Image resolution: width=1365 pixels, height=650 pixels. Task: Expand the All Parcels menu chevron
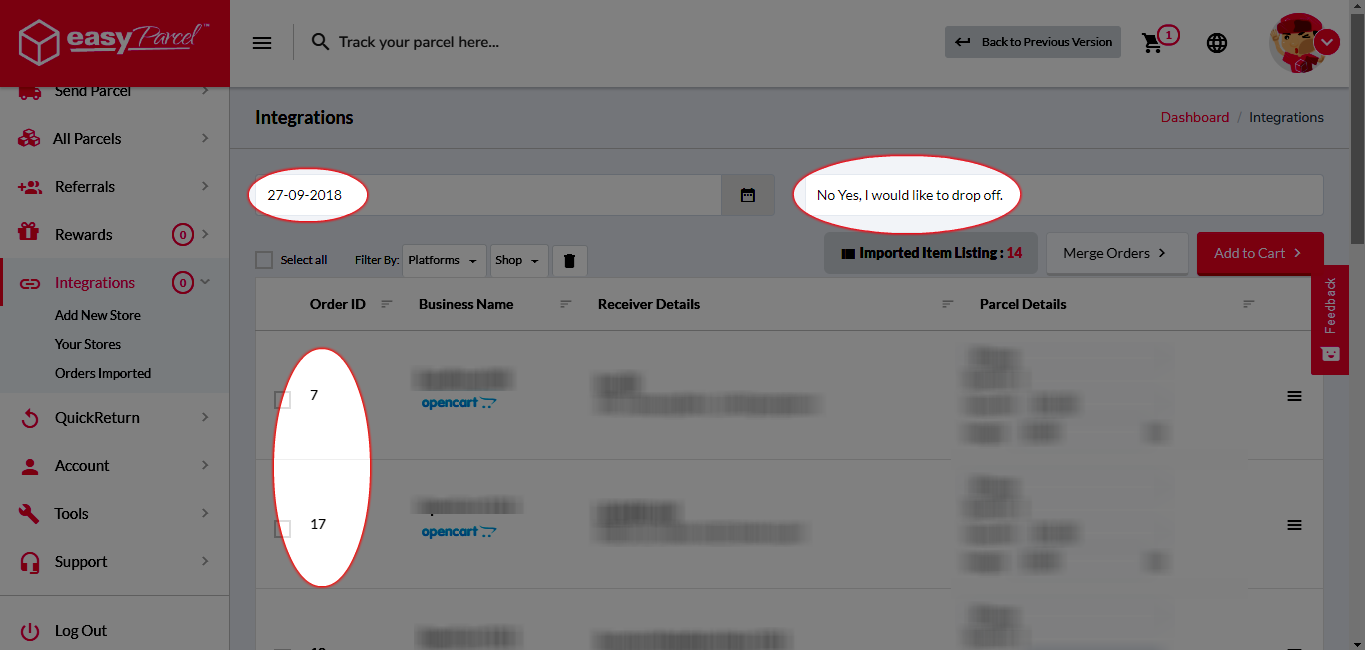(205, 138)
